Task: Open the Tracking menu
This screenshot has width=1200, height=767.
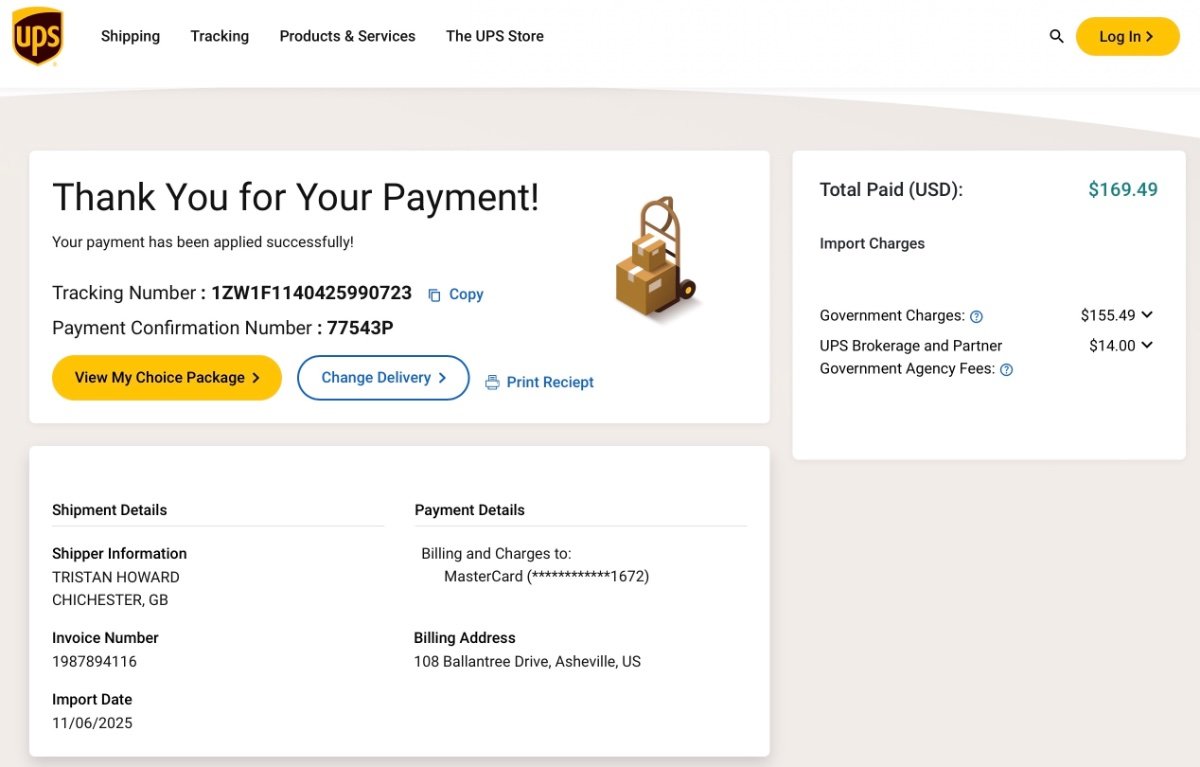Action: tap(220, 36)
